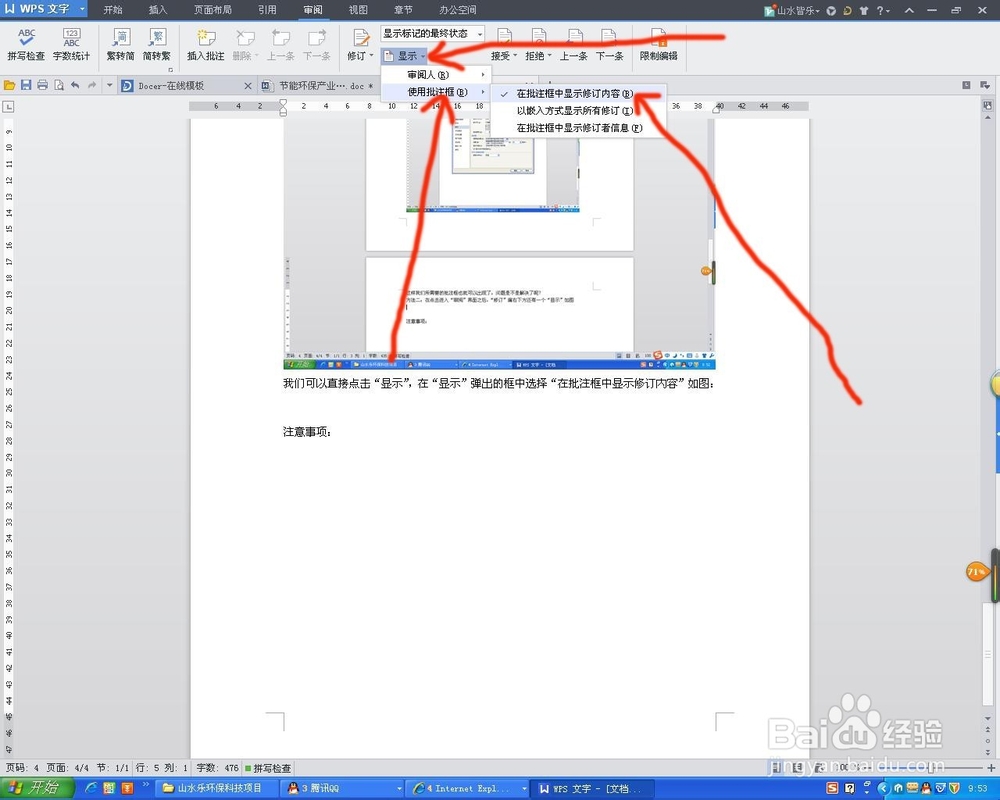Click 拒绝 reject revision icon
1000x800 pixels.
[538, 44]
